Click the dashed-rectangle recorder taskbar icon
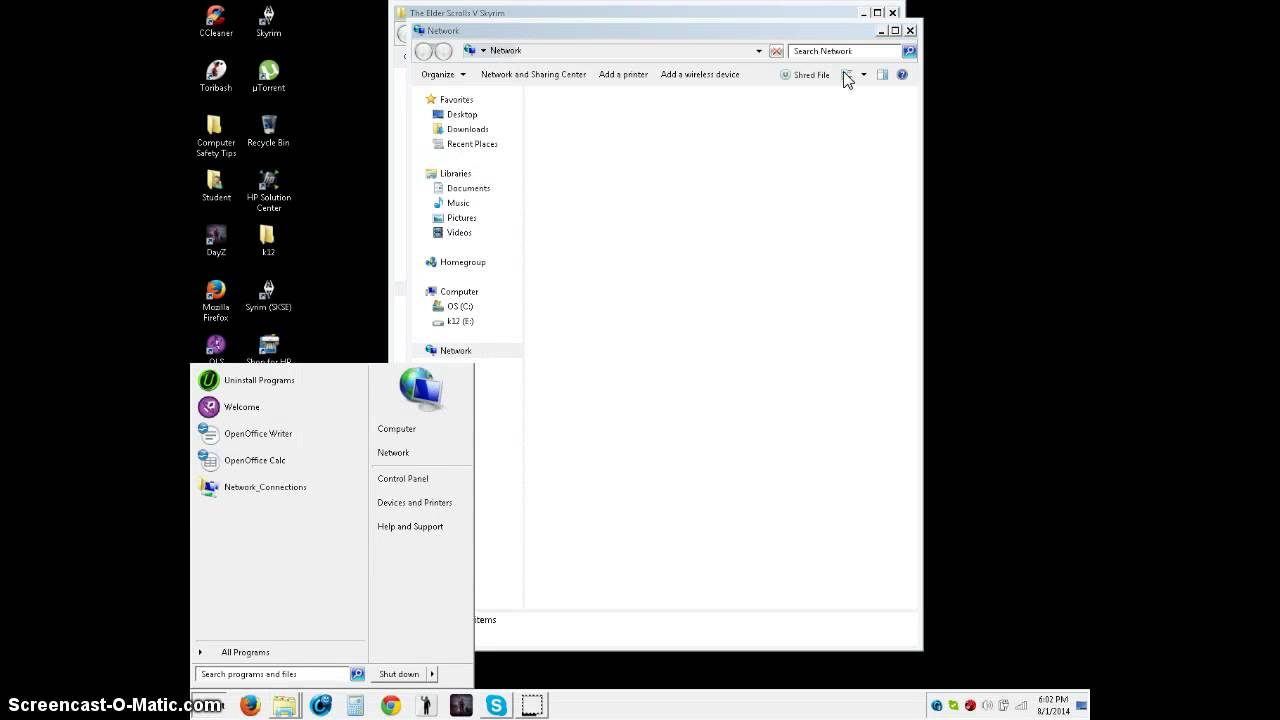This screenshot has width=1280, height=720. (x=532, y=706)
